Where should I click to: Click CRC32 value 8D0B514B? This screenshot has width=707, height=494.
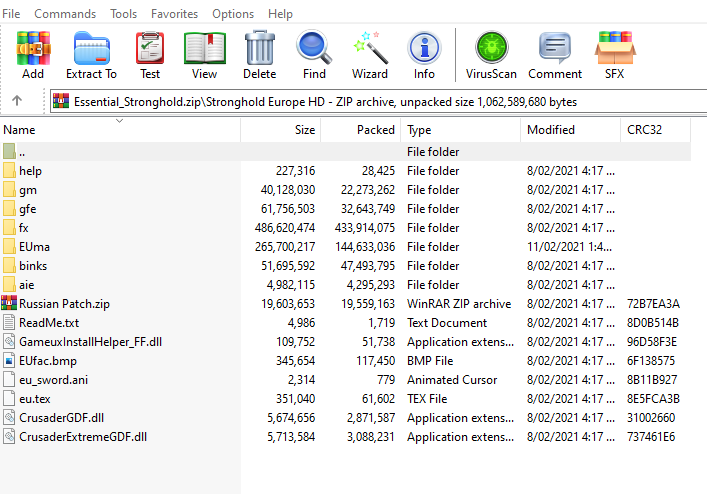click(653, 323)
